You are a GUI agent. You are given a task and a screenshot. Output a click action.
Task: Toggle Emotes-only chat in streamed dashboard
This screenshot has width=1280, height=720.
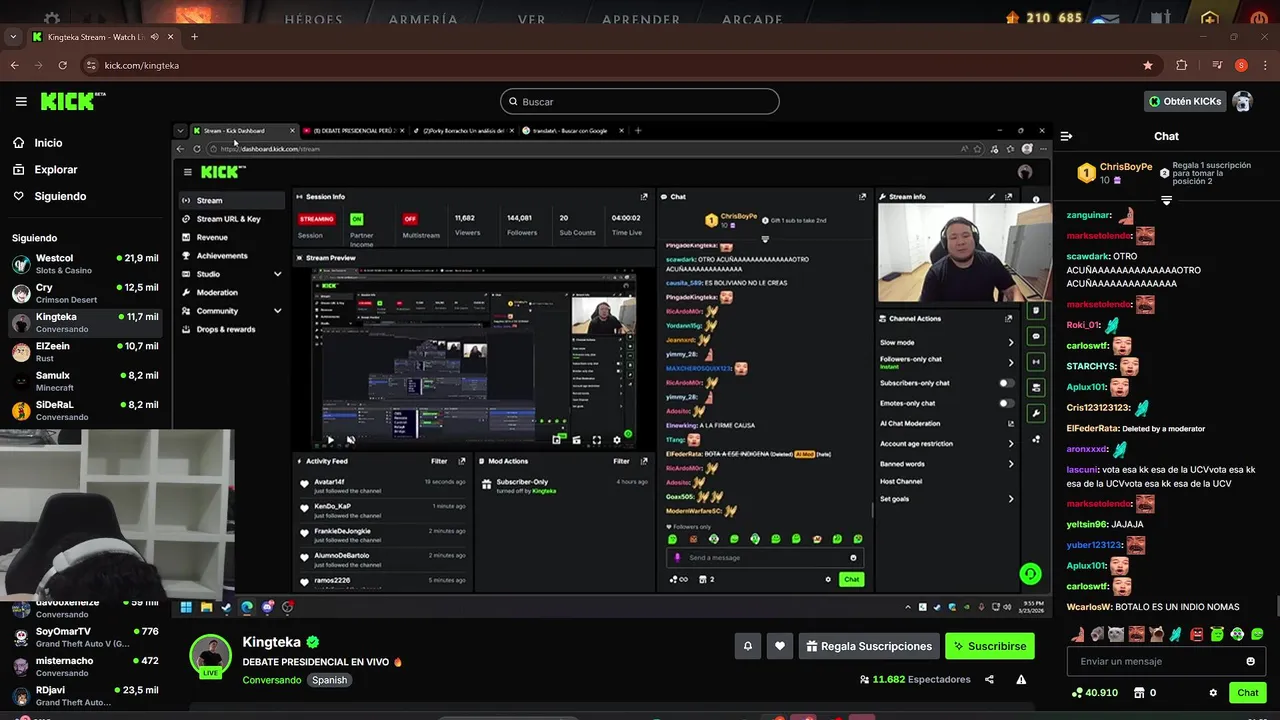click(x=1005, y=403)
